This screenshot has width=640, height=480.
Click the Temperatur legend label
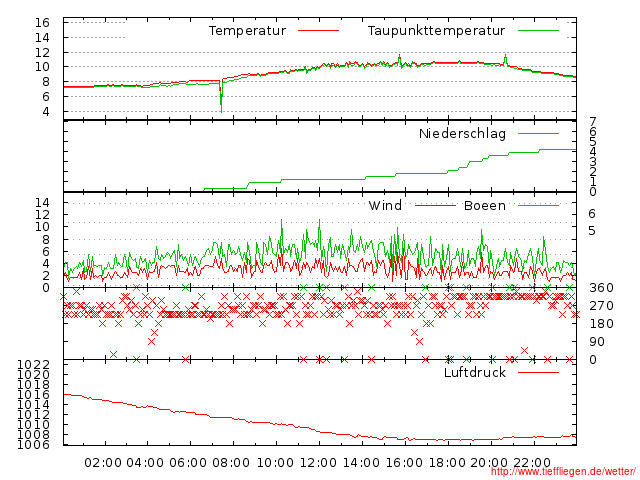click(247, 31)
